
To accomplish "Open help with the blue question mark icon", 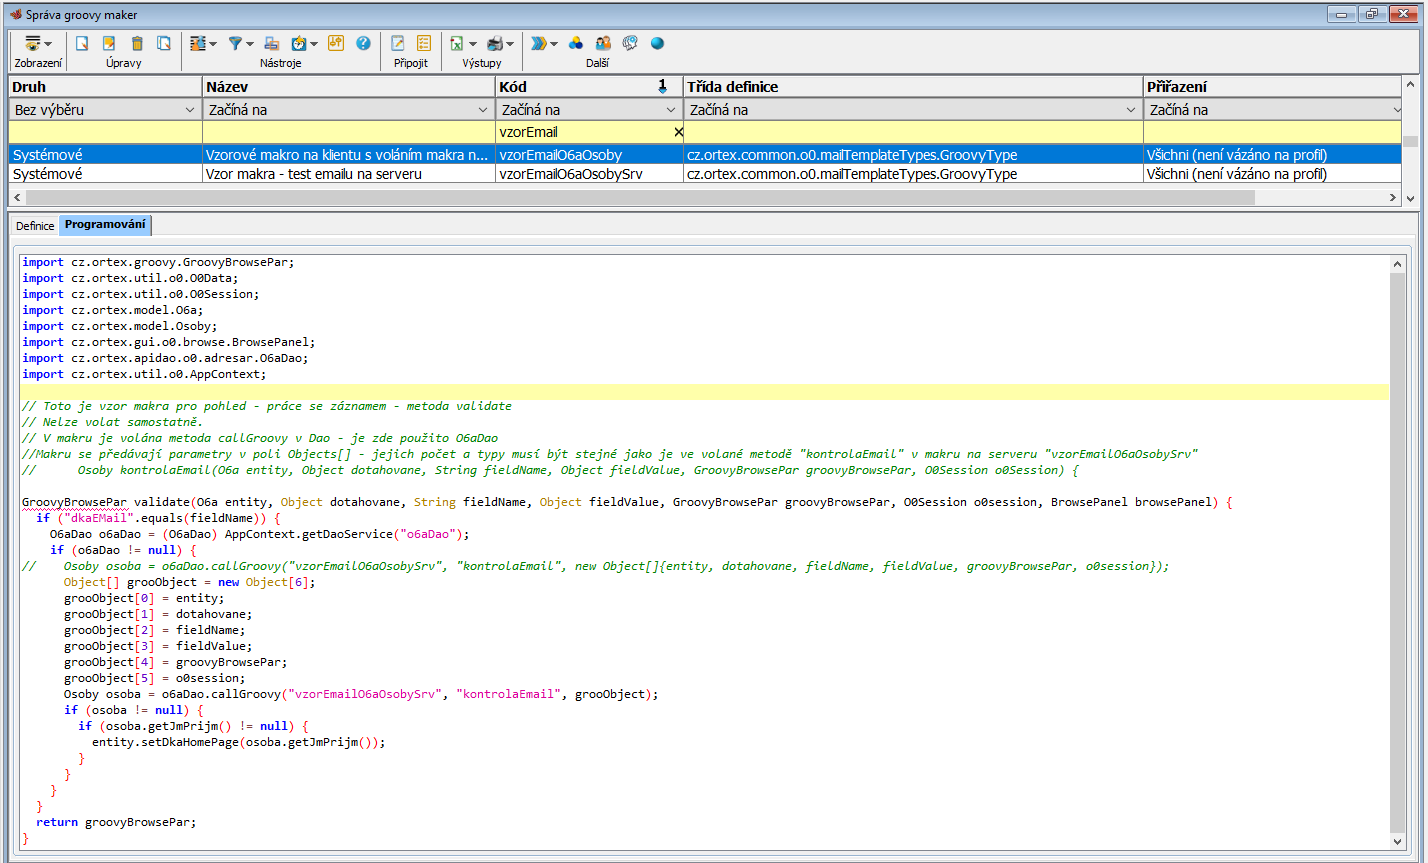I will click(x=363, y=44).
